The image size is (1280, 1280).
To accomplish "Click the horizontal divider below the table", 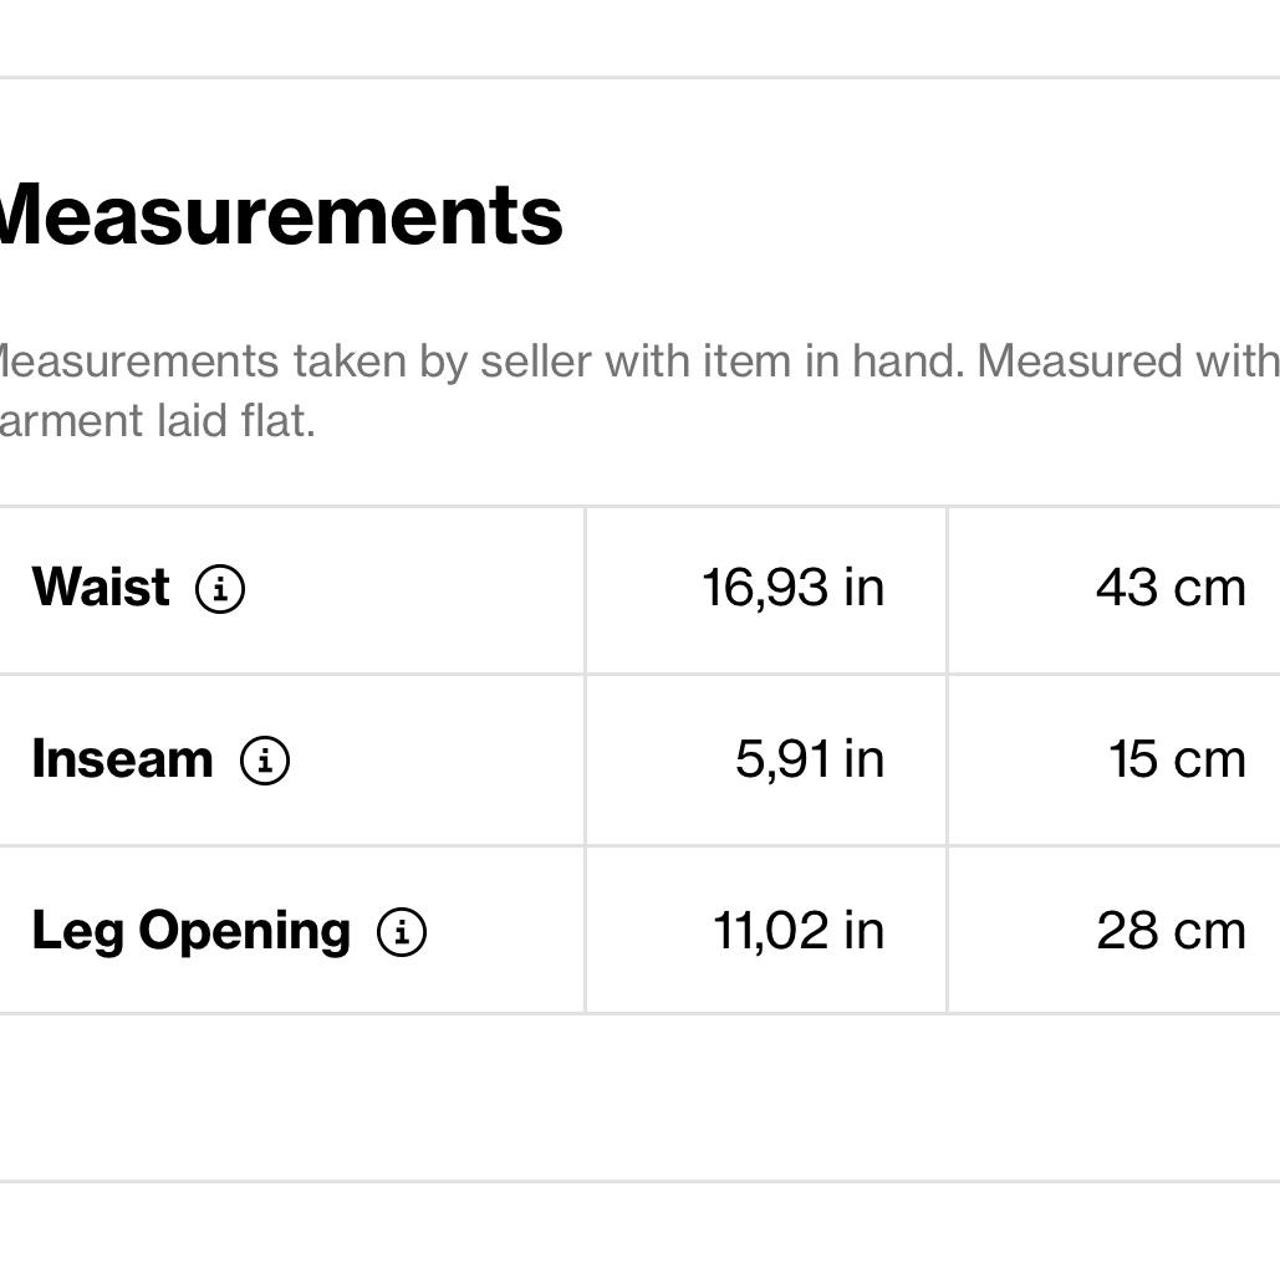I will (640, 1181).
